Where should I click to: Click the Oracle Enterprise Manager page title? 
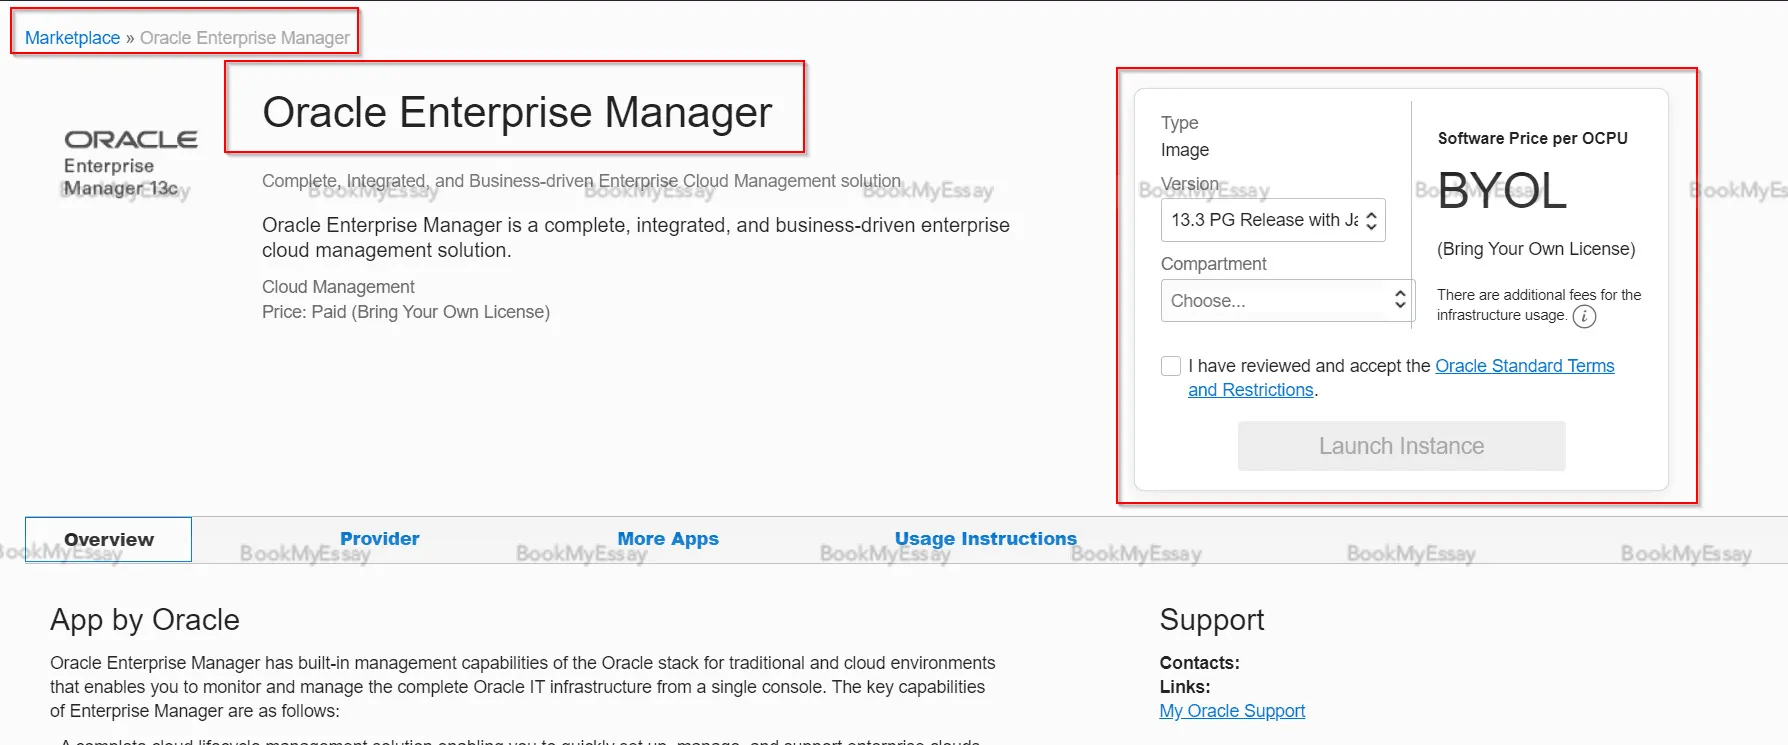pos(517,112)
